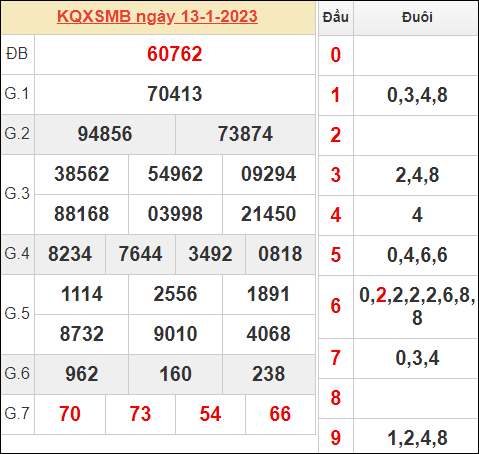The width and height of the screenshot is (479, 454).
Task: Select G.4 number 7644
Action: (140, 254)
